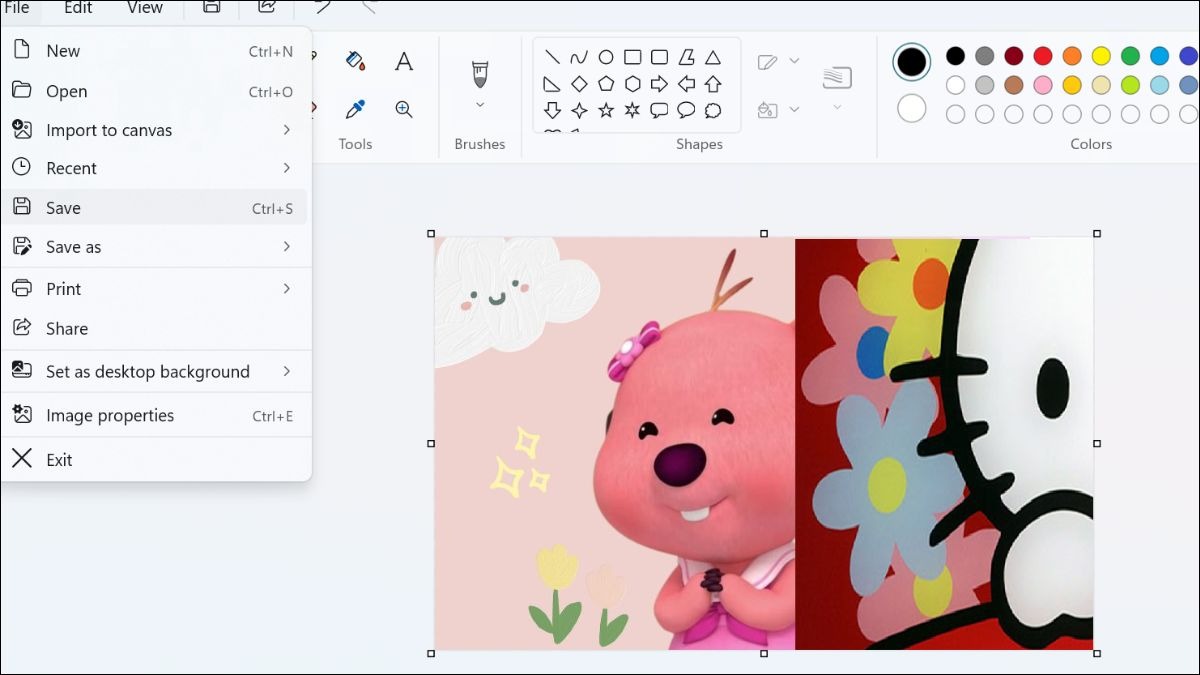Choose the Right arrow shape
Screen dimensions: 1200x675
pos(660,84)
